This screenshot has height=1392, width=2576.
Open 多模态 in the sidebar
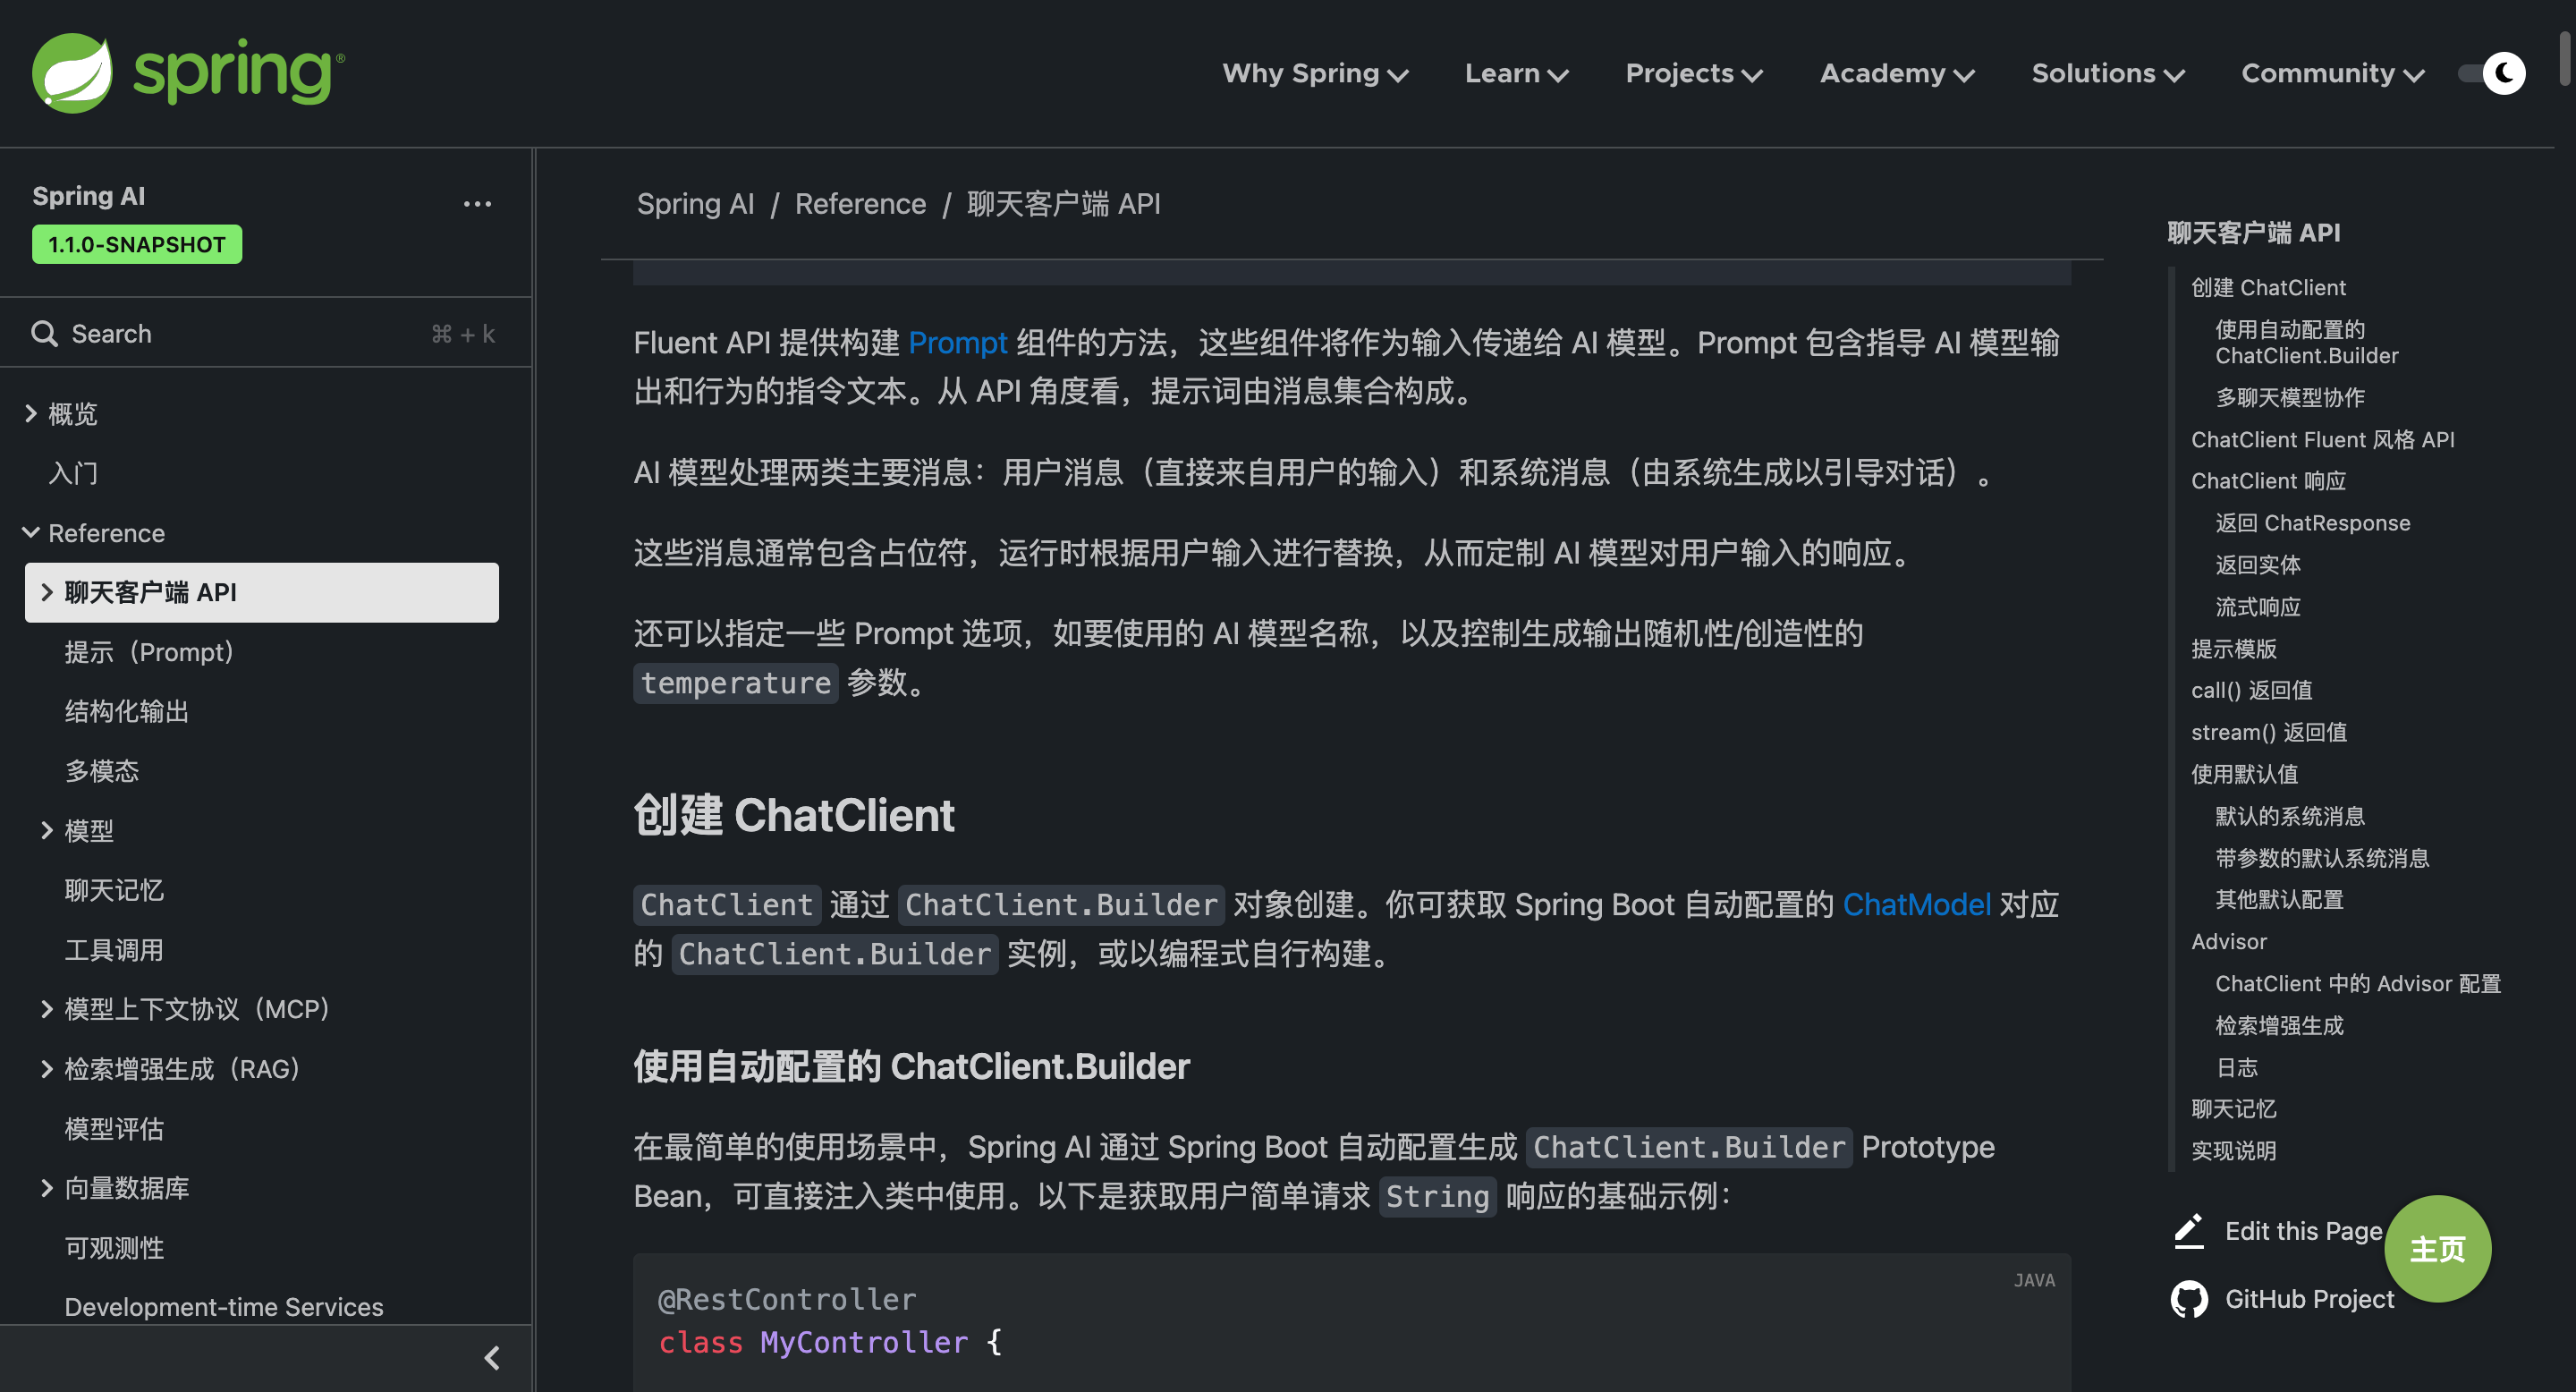click(x=102, y=770)
